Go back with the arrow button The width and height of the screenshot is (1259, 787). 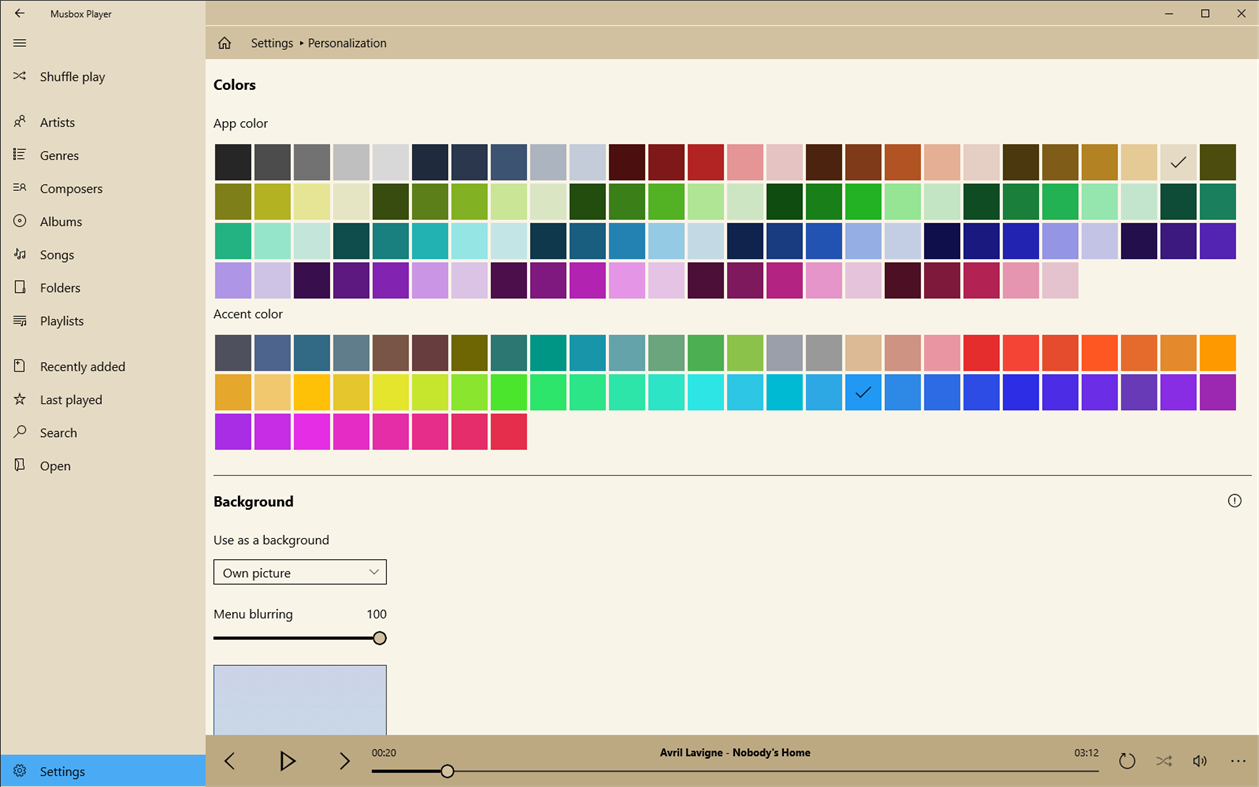coord(20,13)
